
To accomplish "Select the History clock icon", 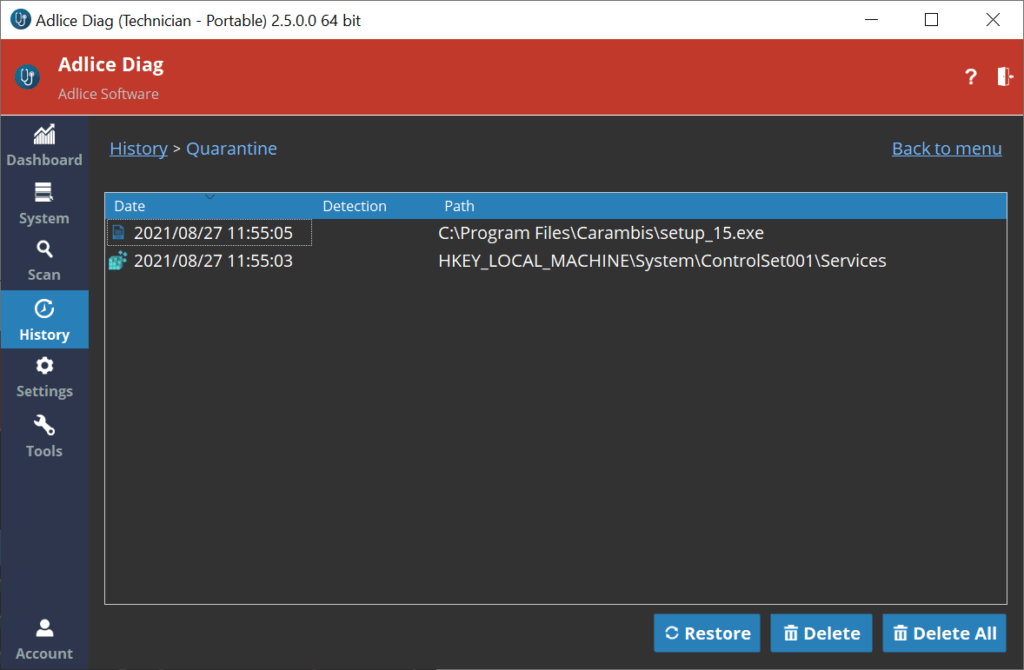I will pyautogui.click(x=44, y=309).
